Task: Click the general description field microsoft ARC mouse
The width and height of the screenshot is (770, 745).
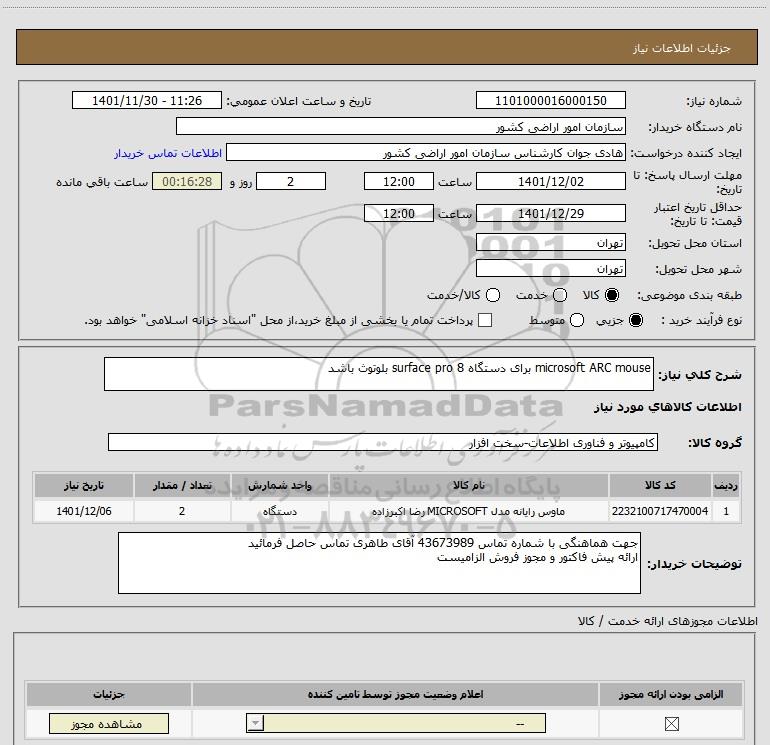Action: tap(379, 374)
